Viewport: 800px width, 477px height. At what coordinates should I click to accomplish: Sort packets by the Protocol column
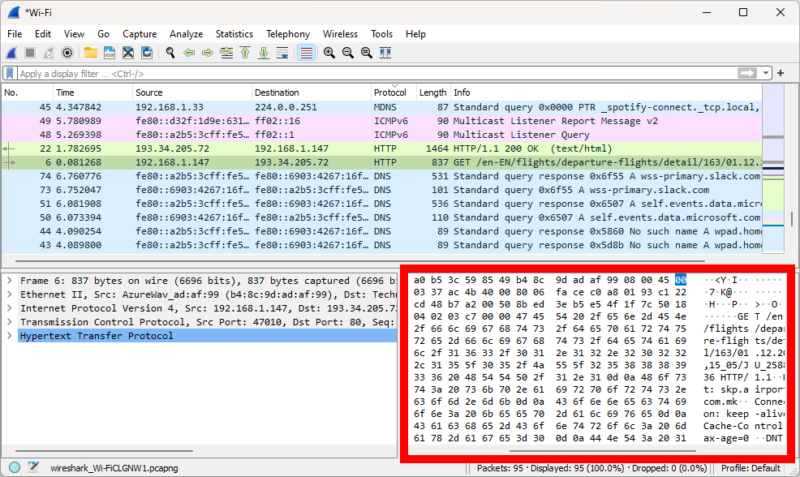pyautogui.click(x=393, y=92)
